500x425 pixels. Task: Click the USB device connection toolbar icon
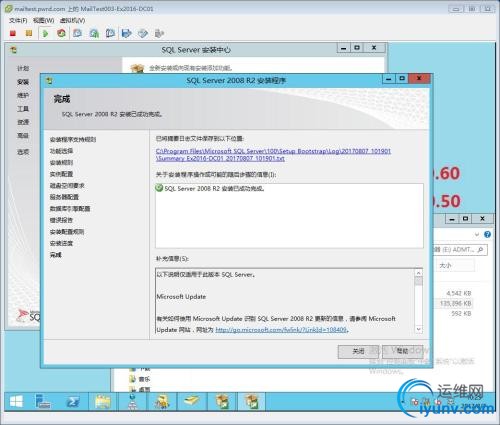point(159,33)
